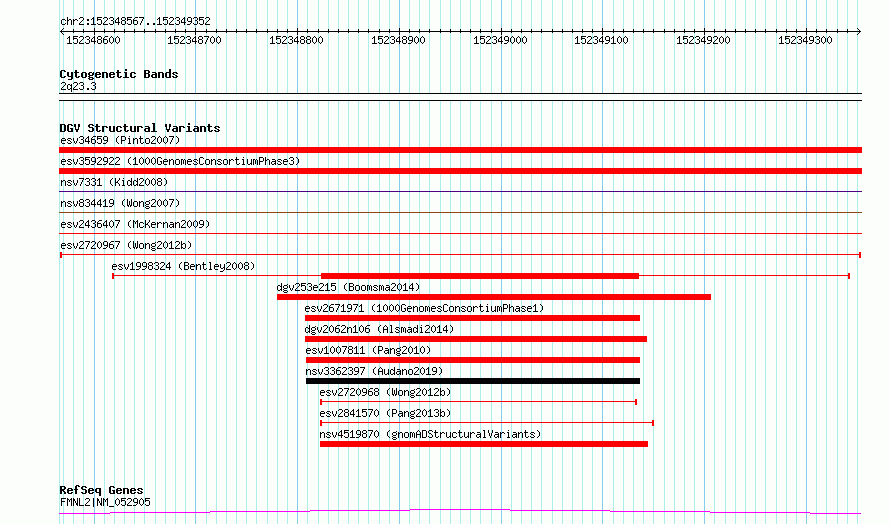Screen dimensions: 890x524
Task: Select the dgv253e215 red bar
Action: [x=494, y=297]
